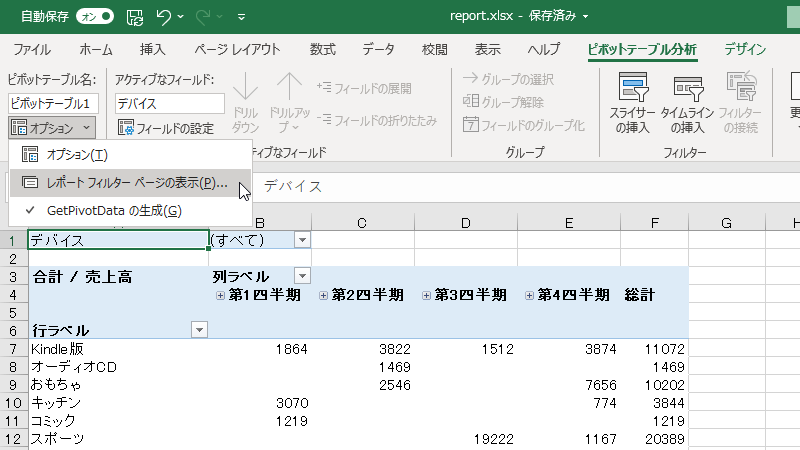
Task: Select the ピボットテーブル分析 tab
Action: 642,49
